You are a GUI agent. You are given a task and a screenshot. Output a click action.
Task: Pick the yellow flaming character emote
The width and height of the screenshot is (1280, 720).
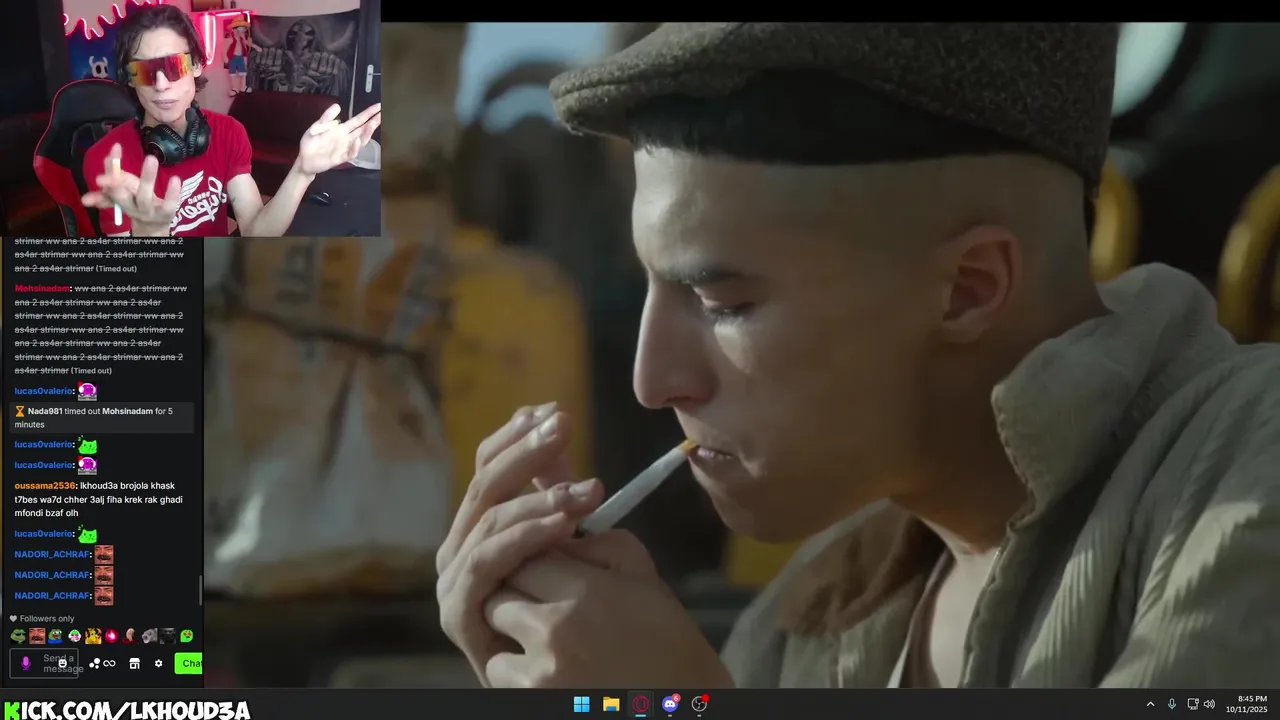[x=93, y=635]
